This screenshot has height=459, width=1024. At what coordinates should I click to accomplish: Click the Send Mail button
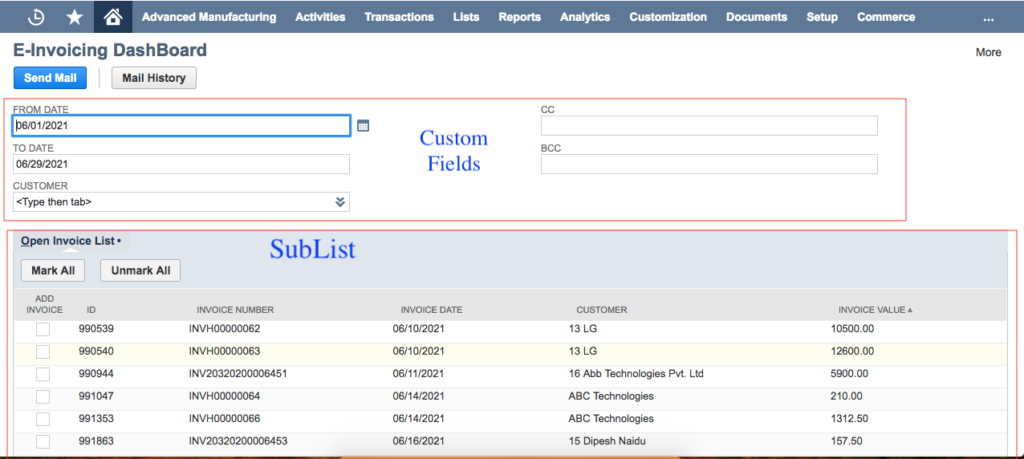pos(50,78)
